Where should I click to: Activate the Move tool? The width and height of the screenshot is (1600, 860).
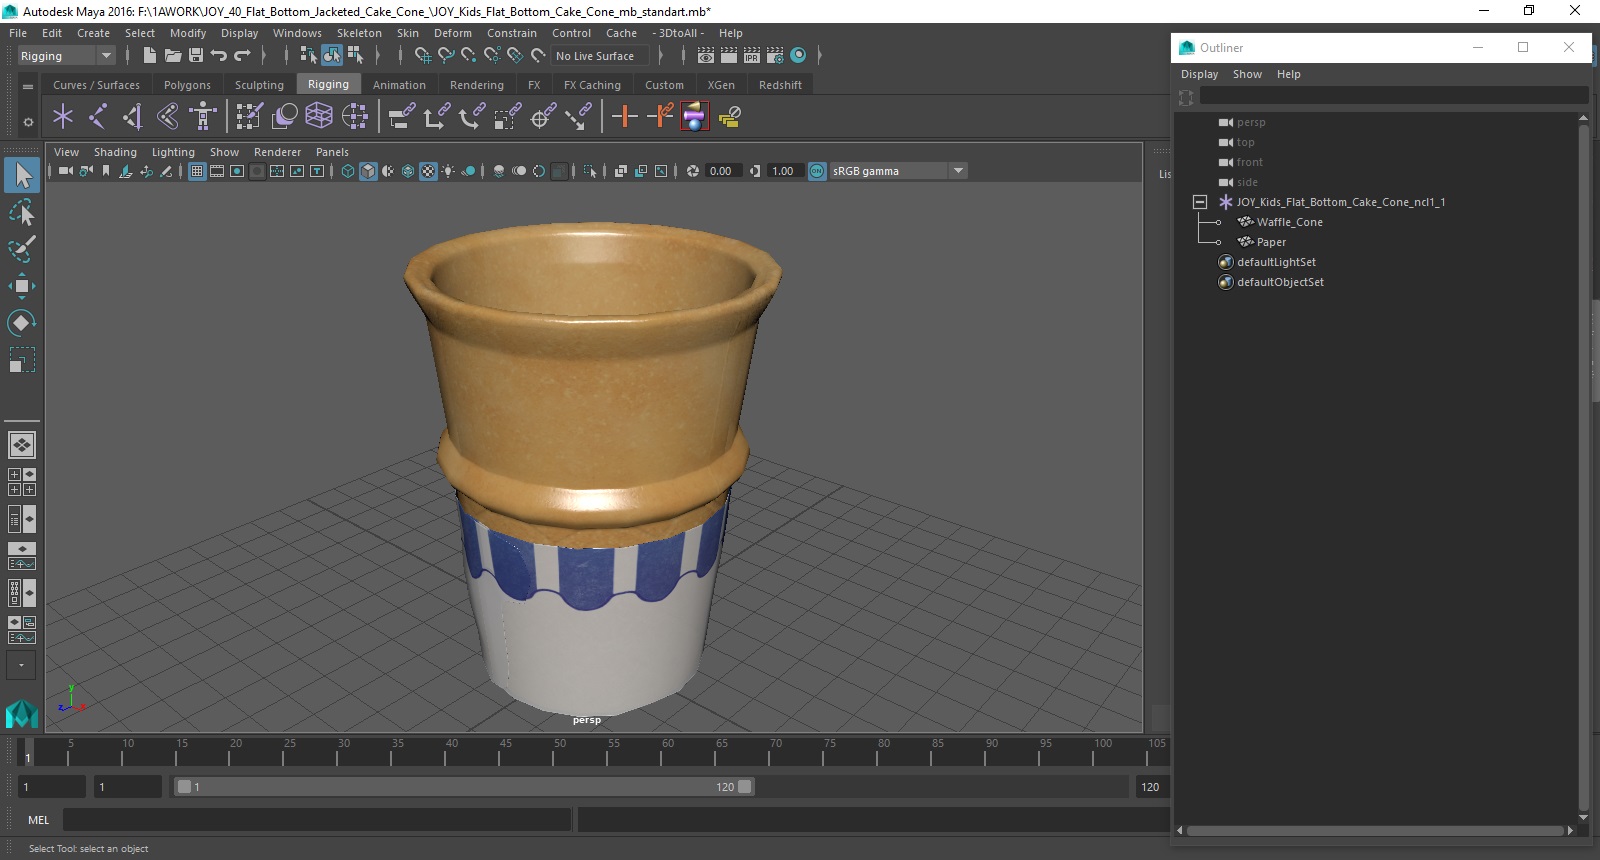22,286
